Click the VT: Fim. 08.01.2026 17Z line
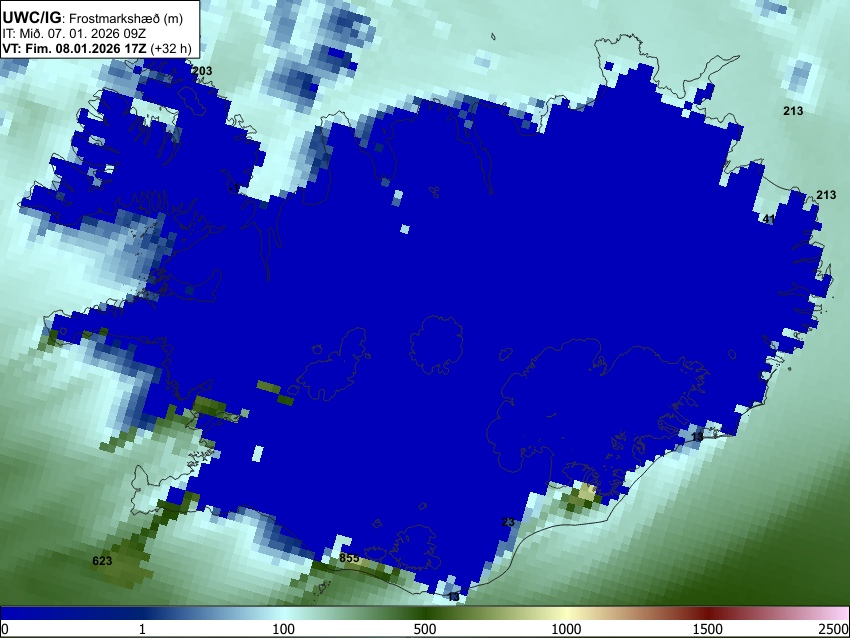Image resolution: width=850 pixels, height=638 pixels. (x=74, y=49)
